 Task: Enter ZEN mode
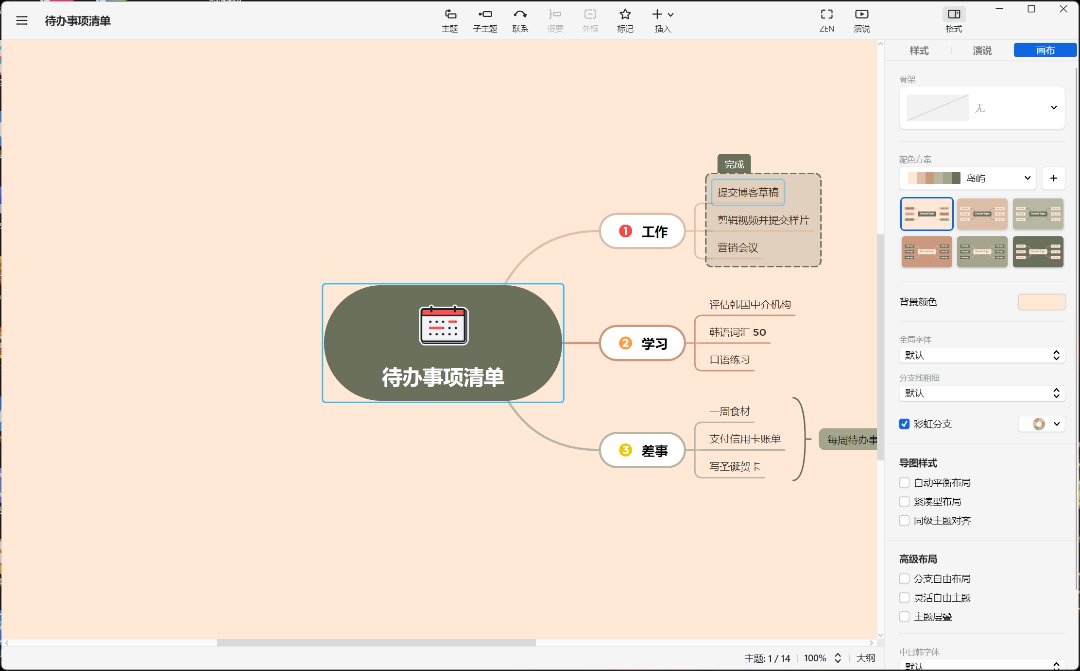[827, 19]
